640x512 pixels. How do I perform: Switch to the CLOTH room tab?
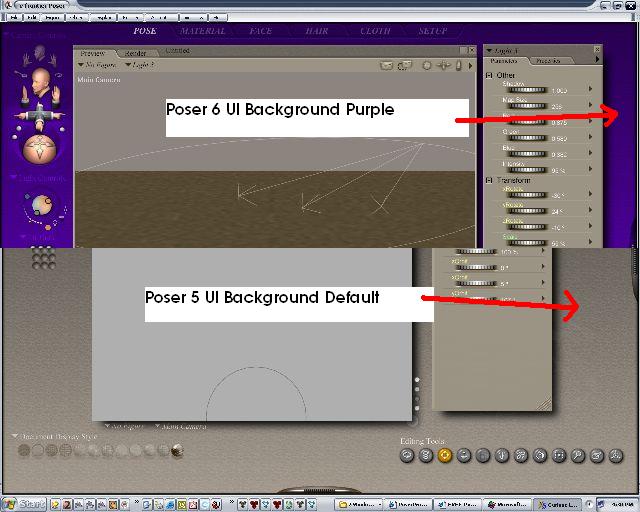click(375, 31)
